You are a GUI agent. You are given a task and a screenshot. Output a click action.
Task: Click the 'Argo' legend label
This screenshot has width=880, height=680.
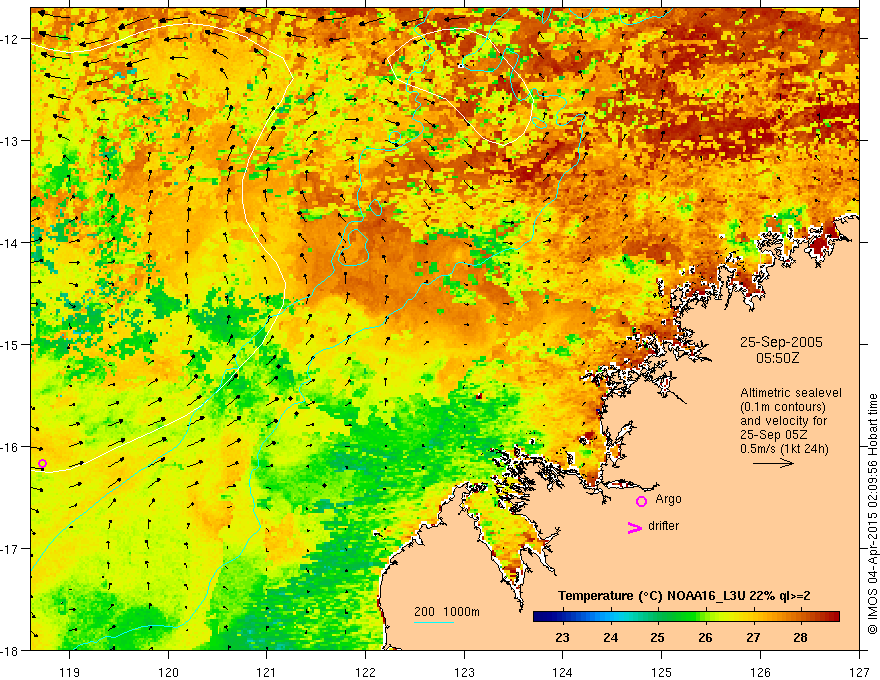click(668, 499)
